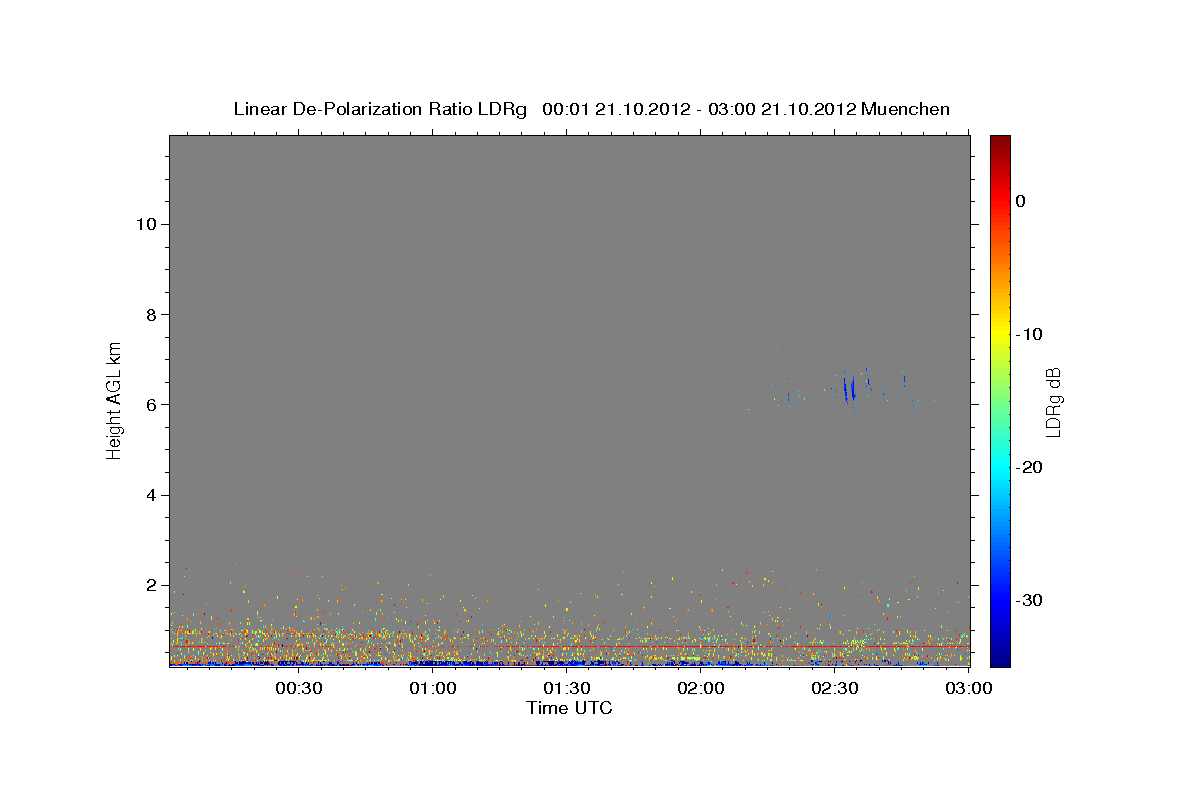
Task: Click the 02:30 time tick label
Action: [x=835, y=688]
